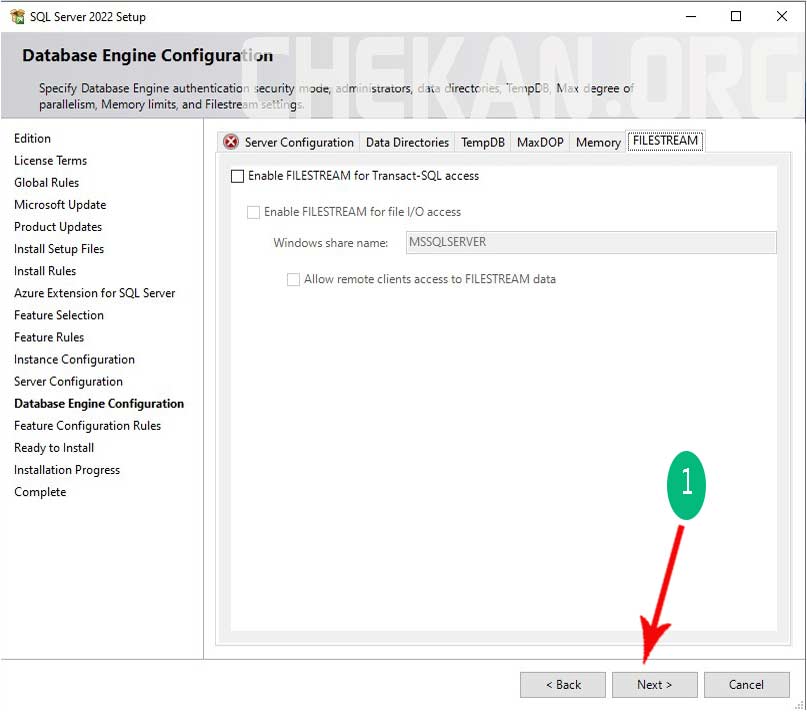The width and height of the screenshot is (807, 713).
Task: Click the SQL Server Setup title bar icon
Action: (17, 16)
